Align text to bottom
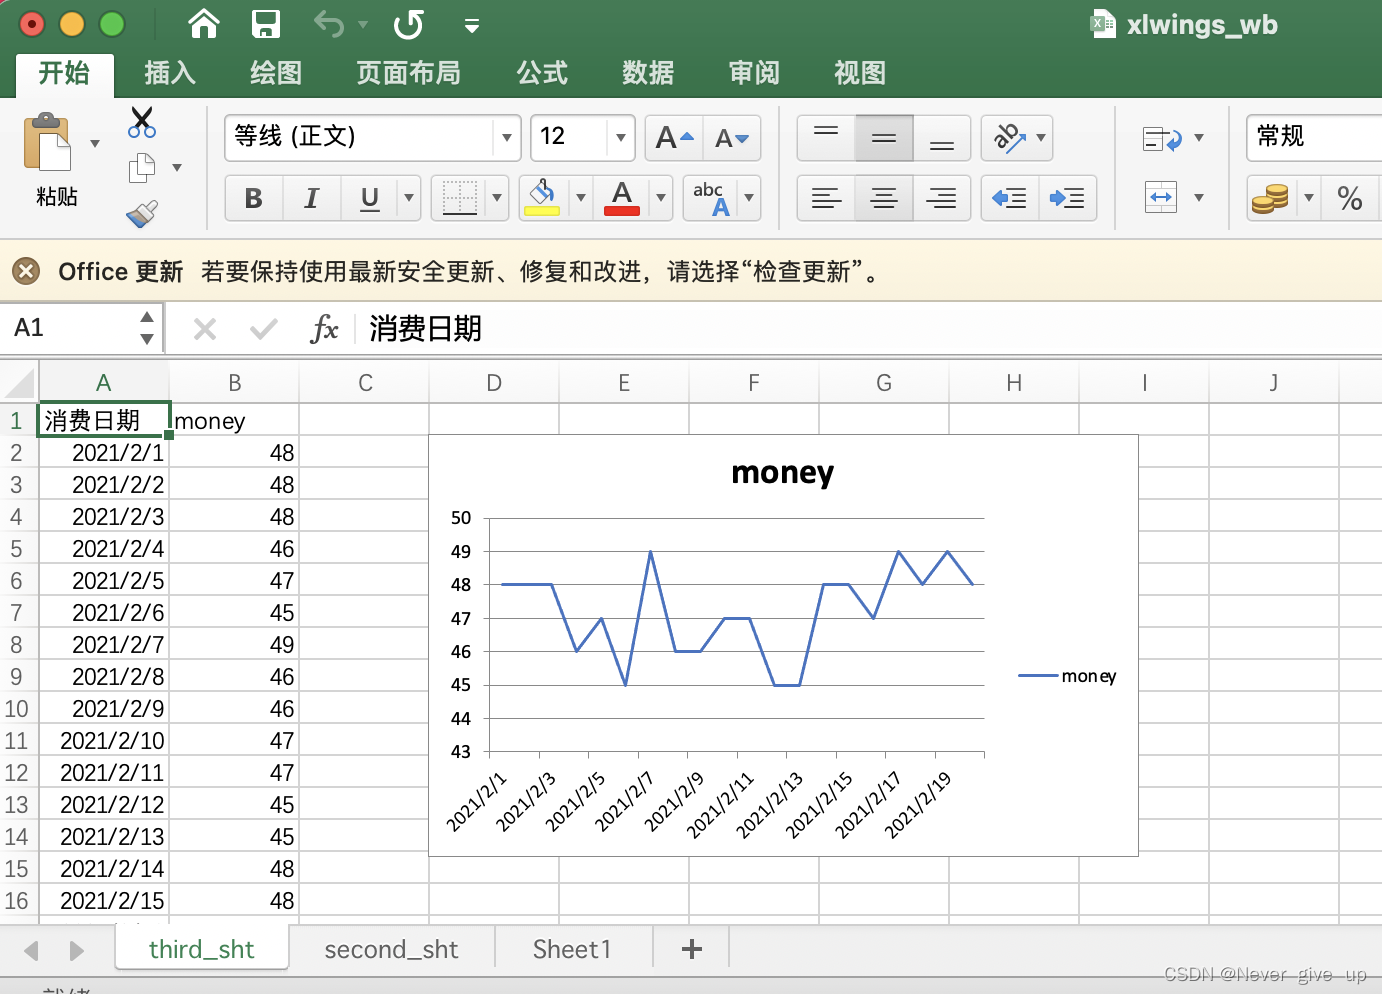 942,138
